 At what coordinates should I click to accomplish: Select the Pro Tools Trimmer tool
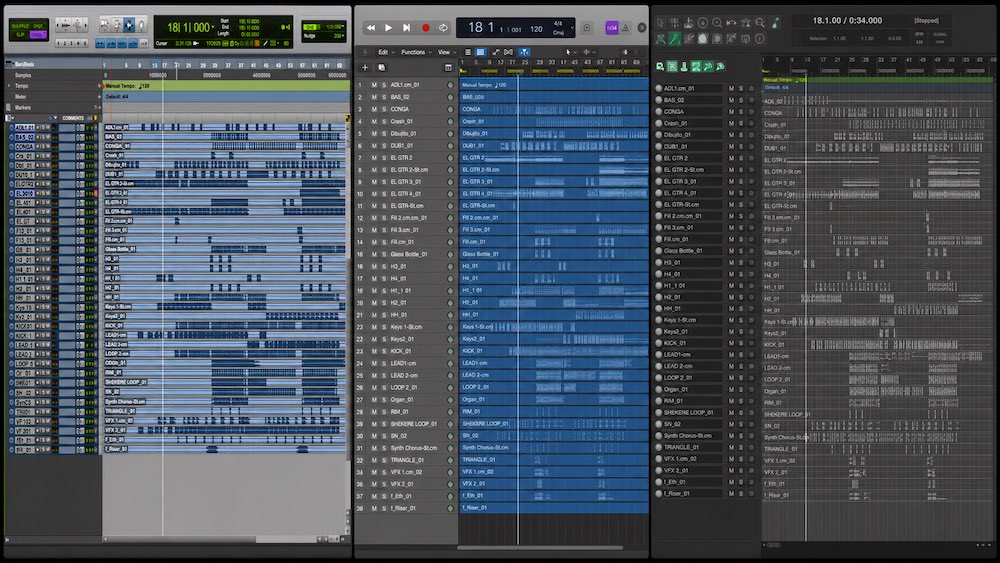105,26
